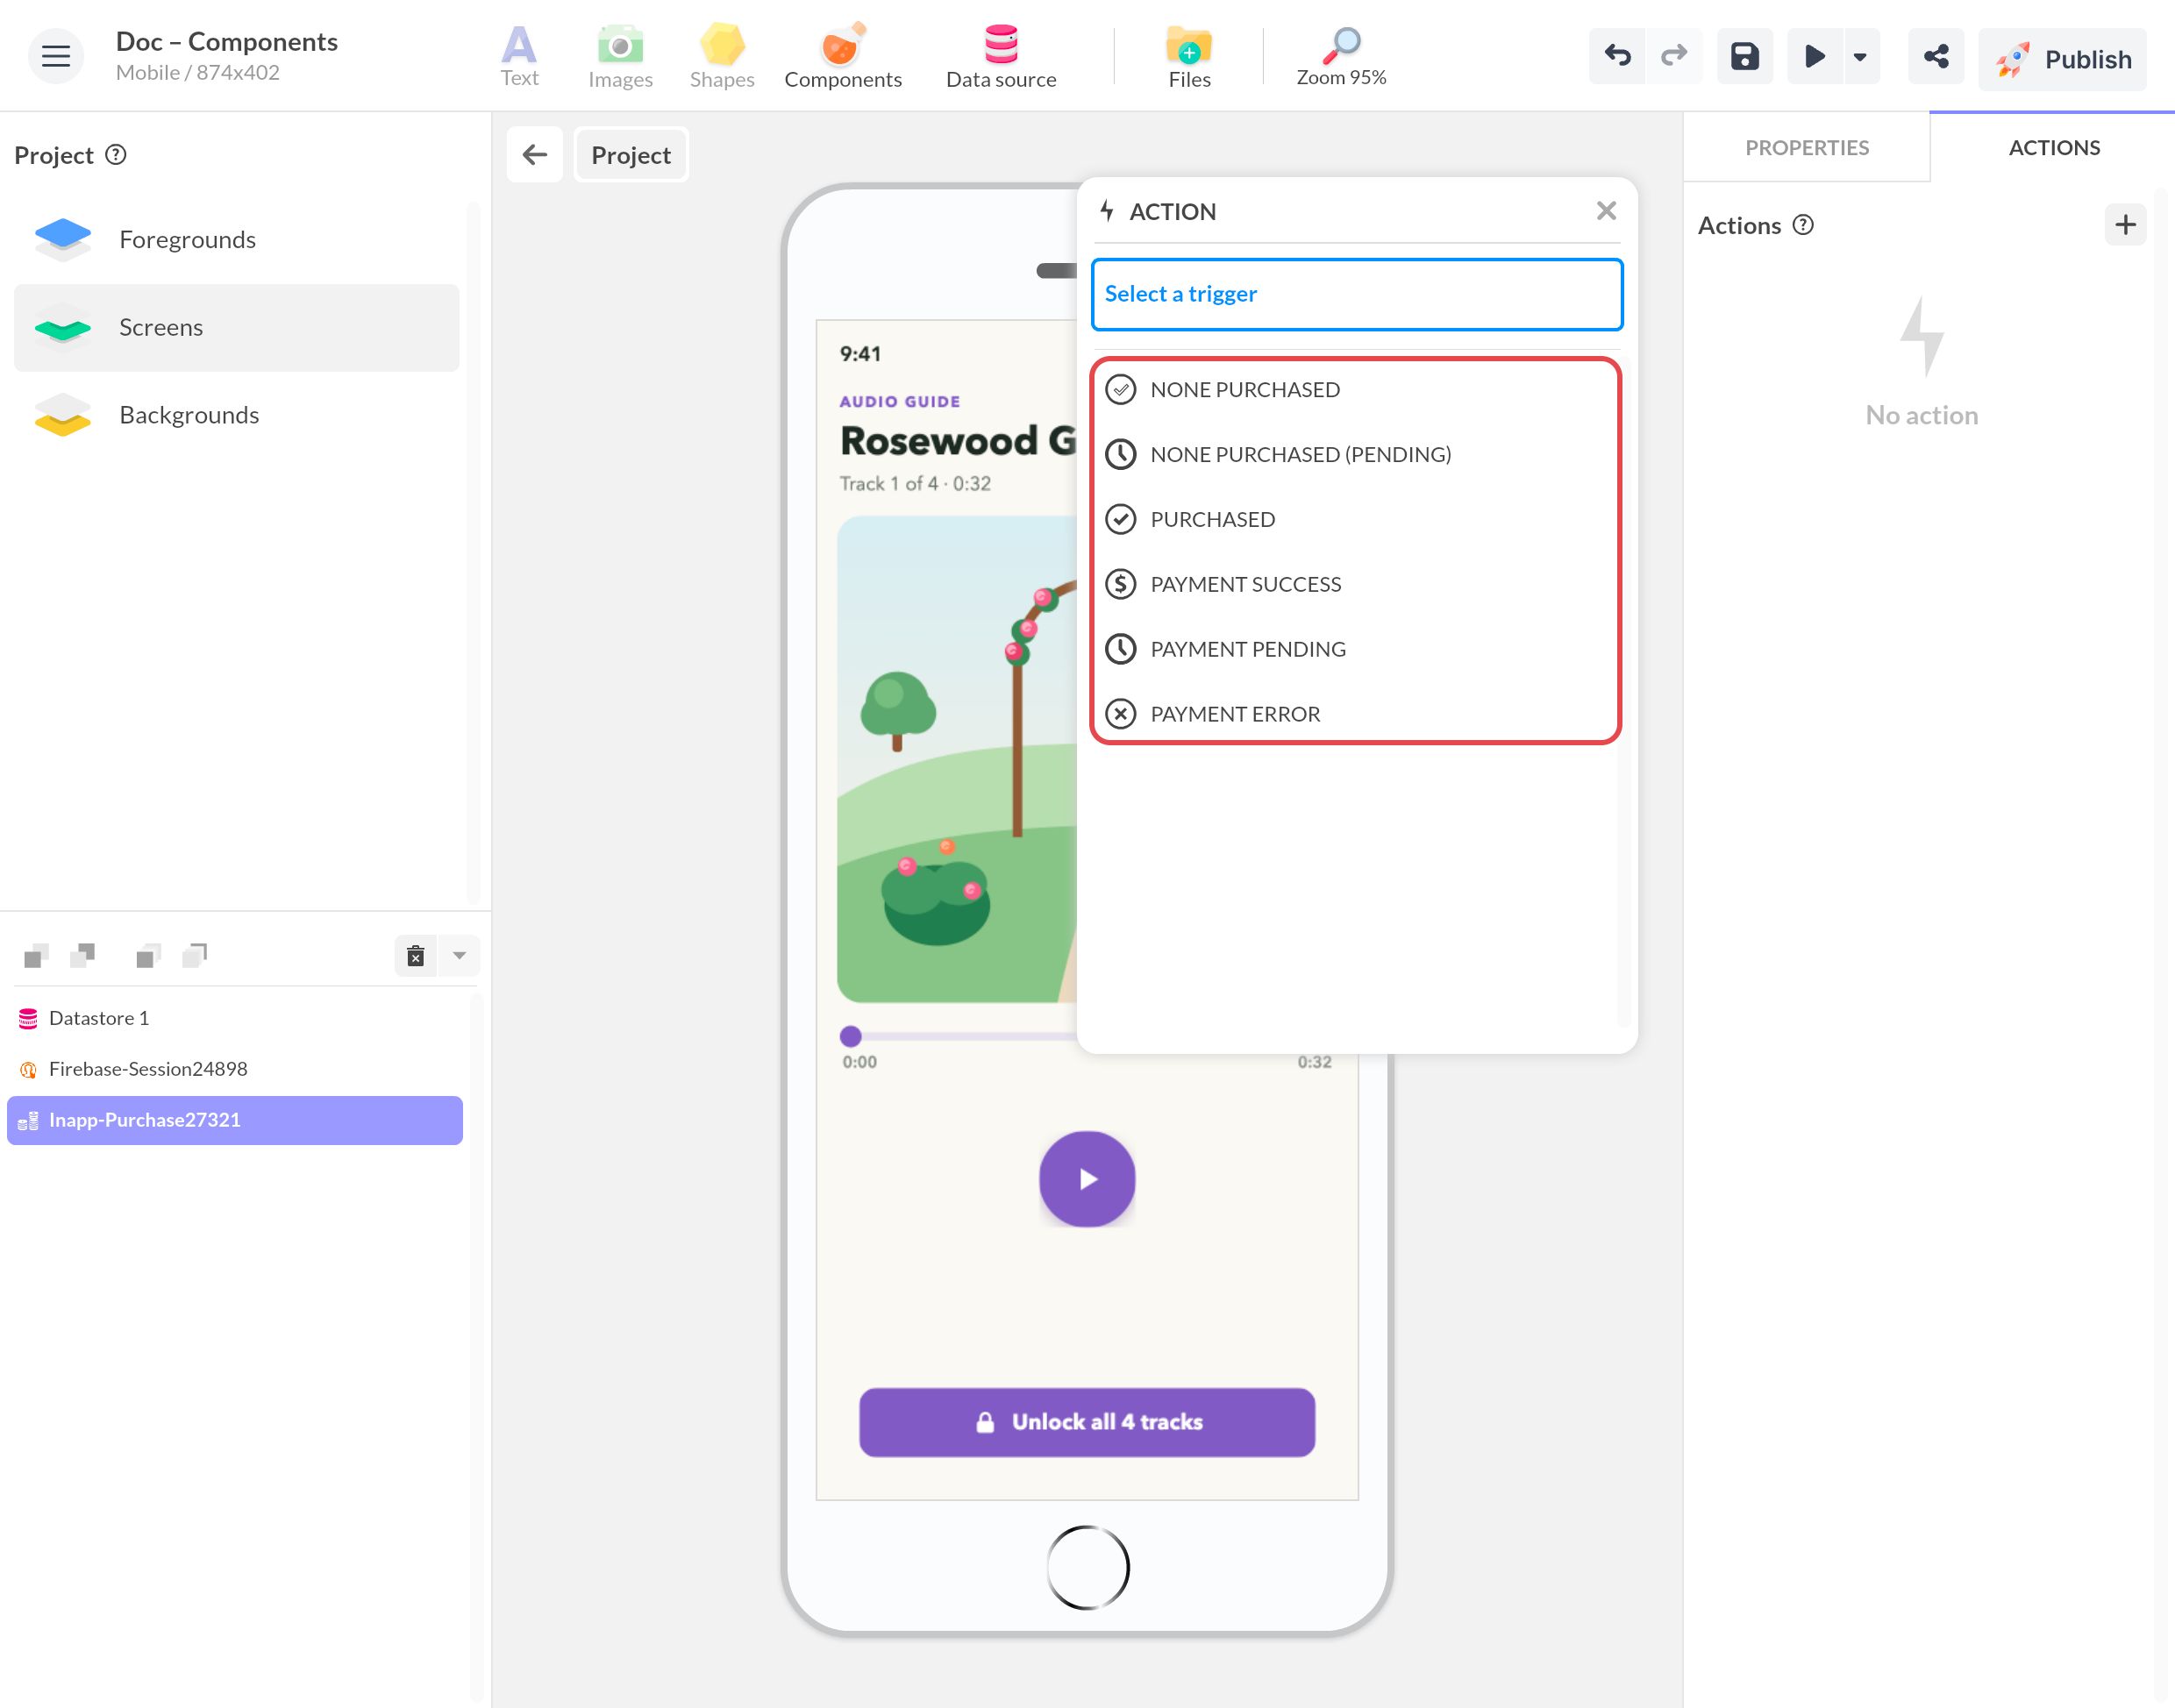Open the hamburger main menu
Screen dimensions: 2175x1708
[56, 56]
